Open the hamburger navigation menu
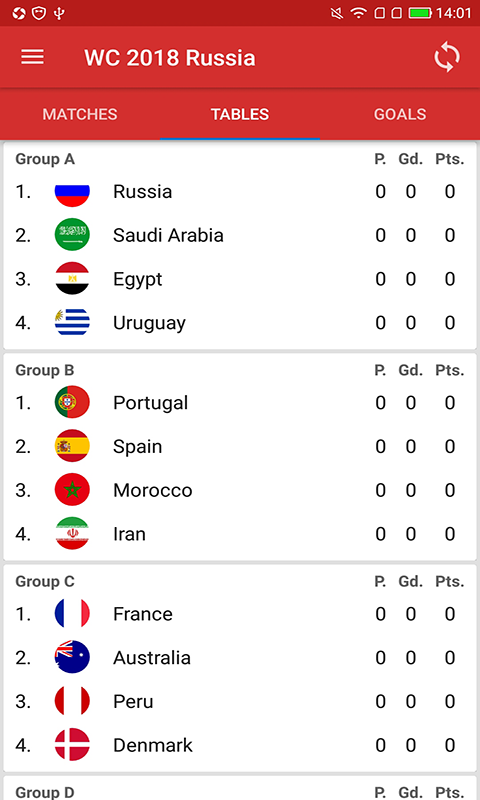This screenshot has width=480, height=800. (32, 57)
